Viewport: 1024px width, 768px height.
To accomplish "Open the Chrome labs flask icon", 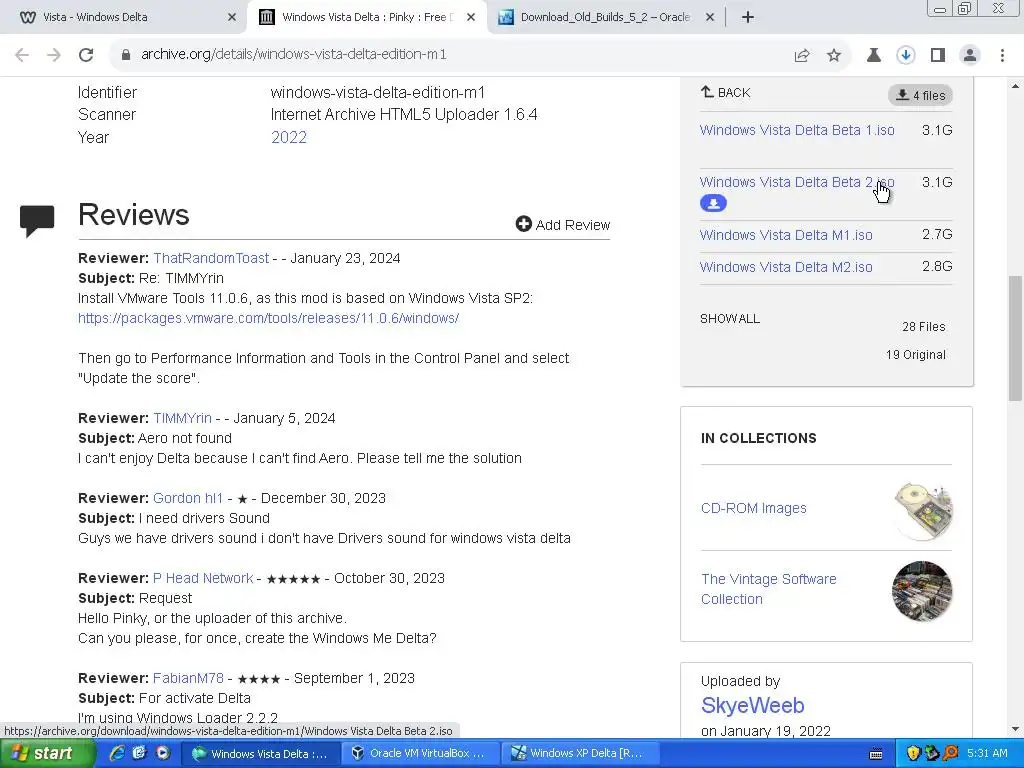I will click(x=873, y=56).
